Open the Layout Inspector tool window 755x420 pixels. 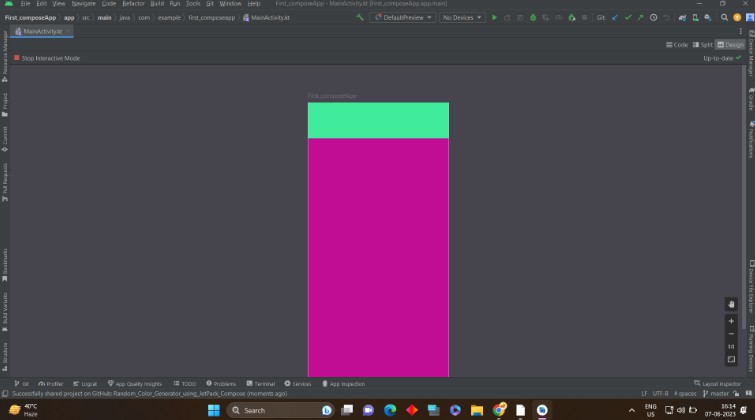pos(717,384)
